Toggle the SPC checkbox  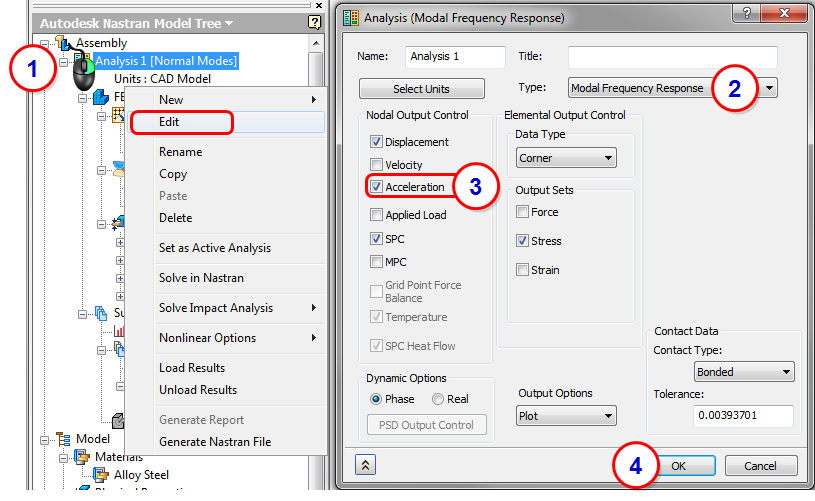[376, 239]
